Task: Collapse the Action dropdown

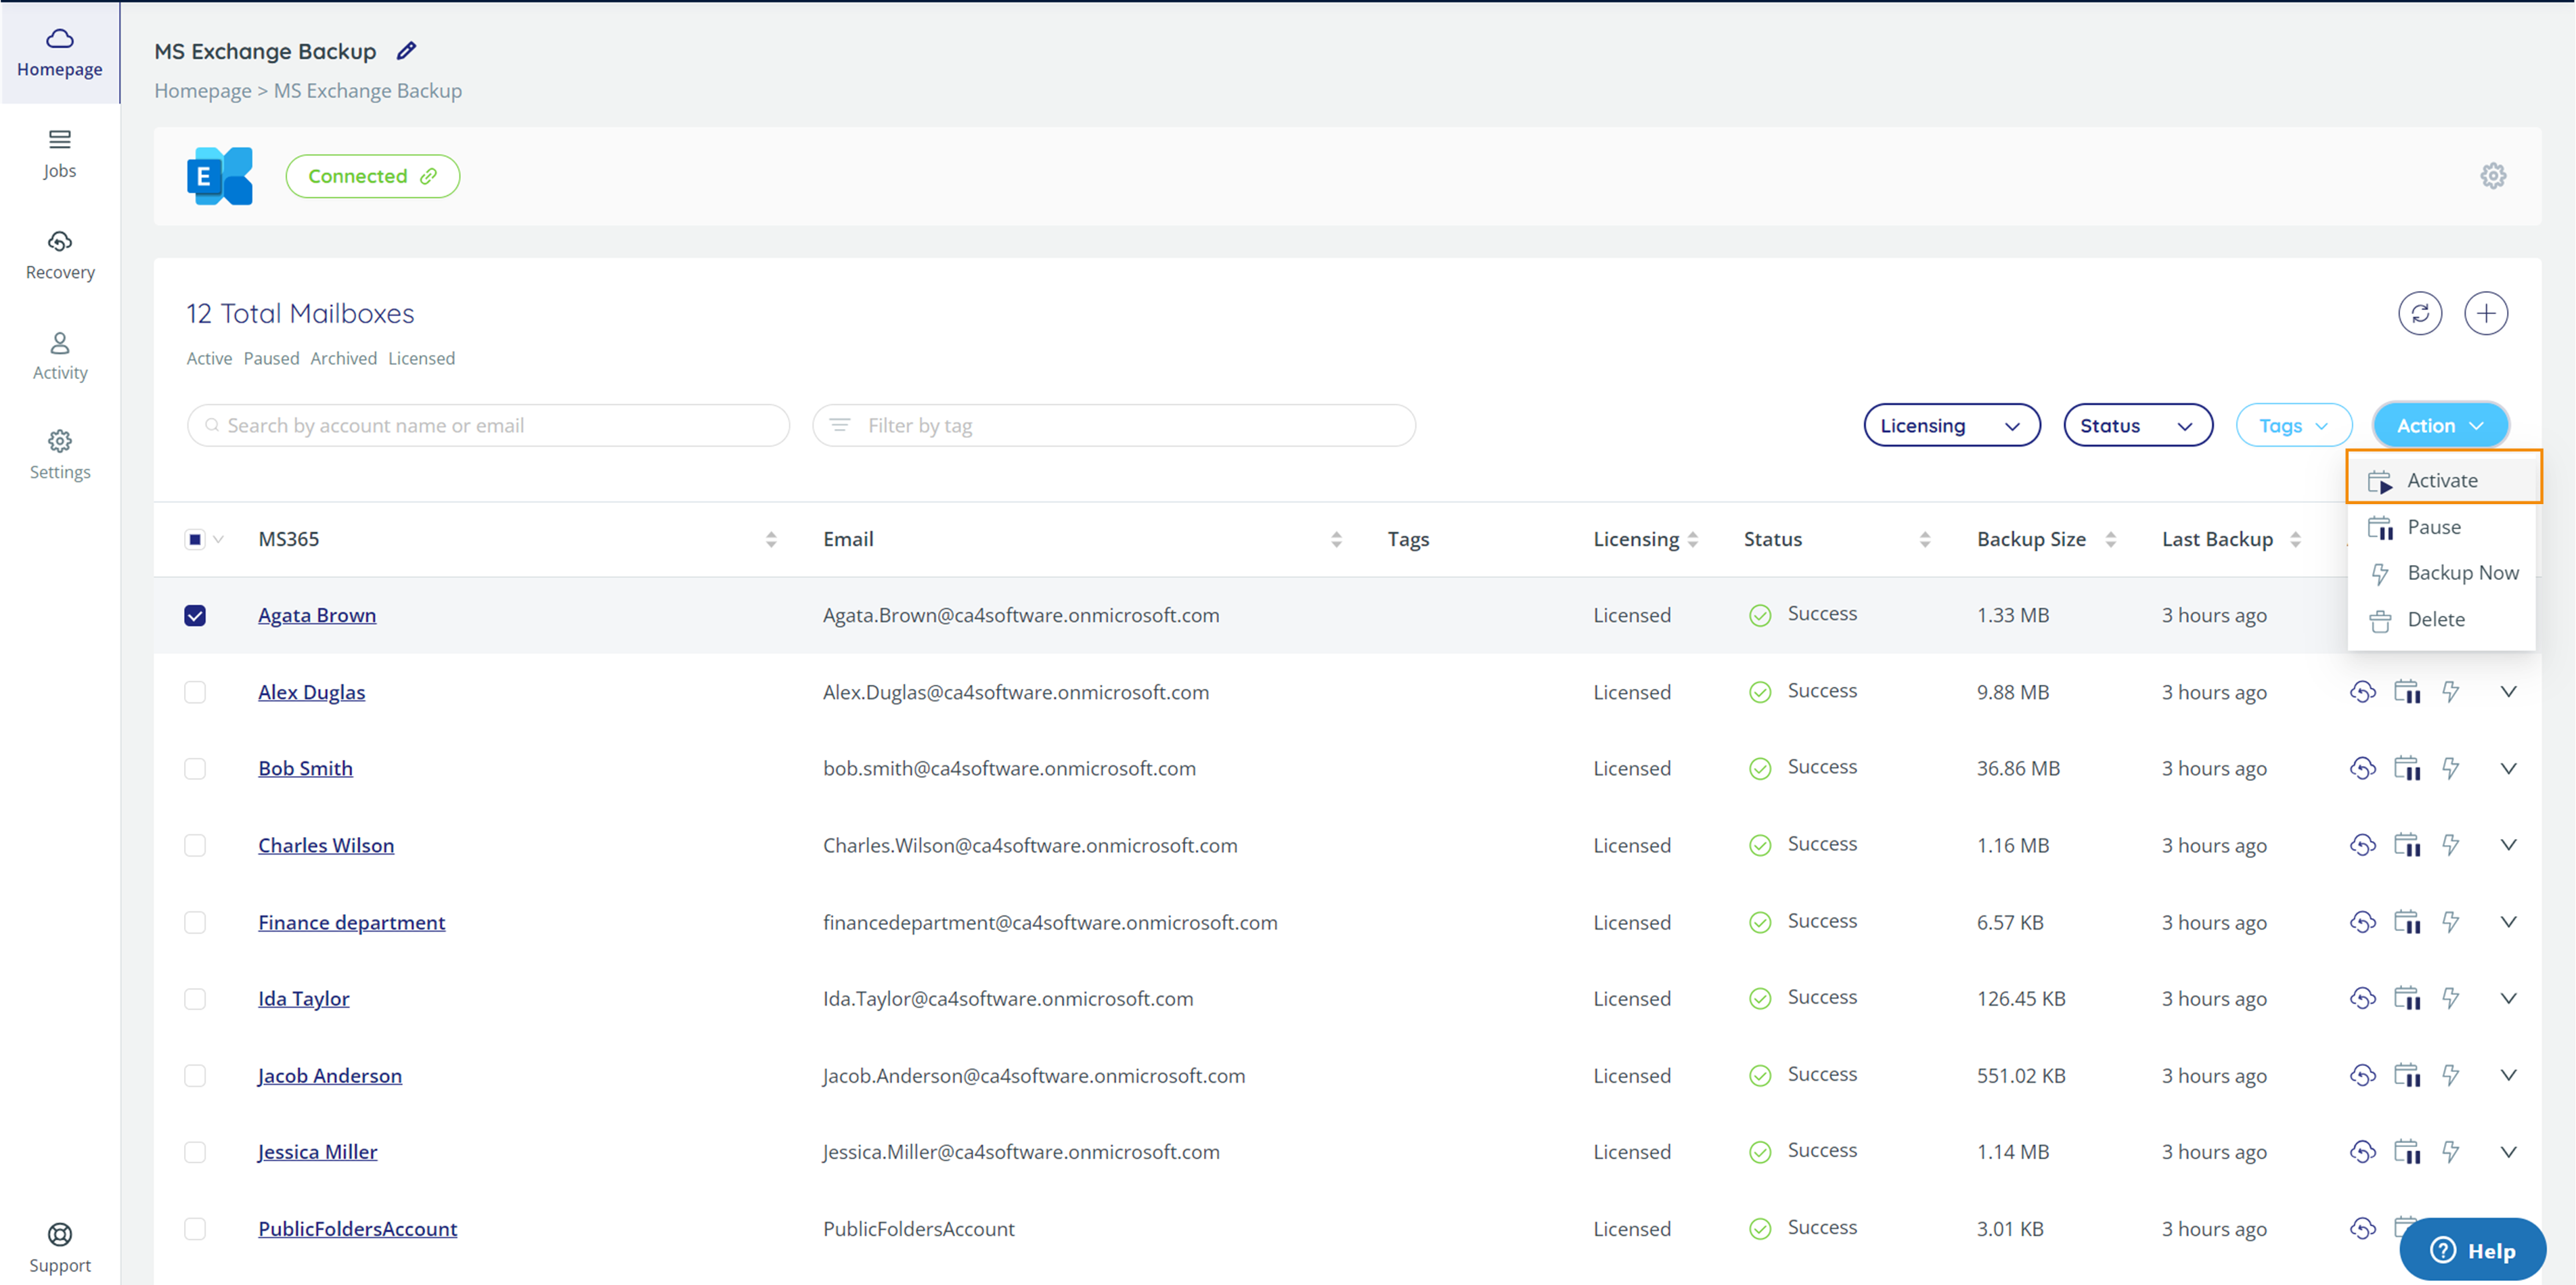Action: 2440,425
